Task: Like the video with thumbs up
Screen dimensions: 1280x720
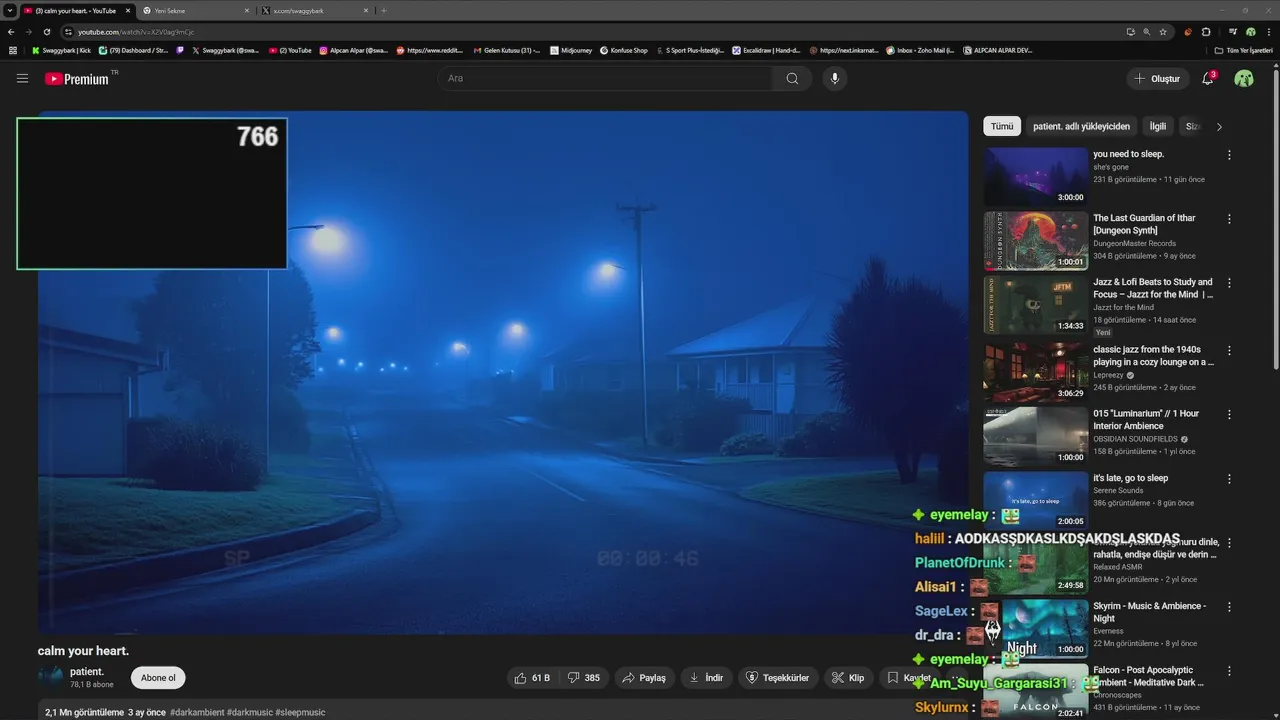Action: point(532,678)
